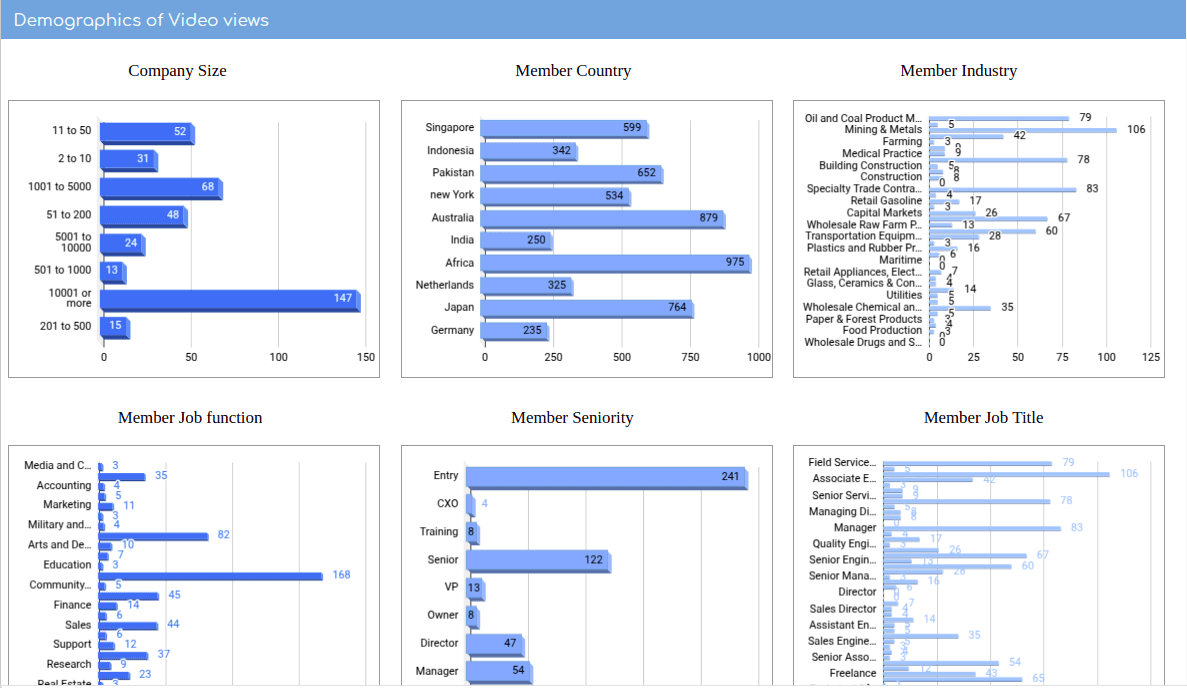The height and width of the screenshot is (688, 1187).
Task: Click the Director seniority bar showing 47
Action: (495, 644)
